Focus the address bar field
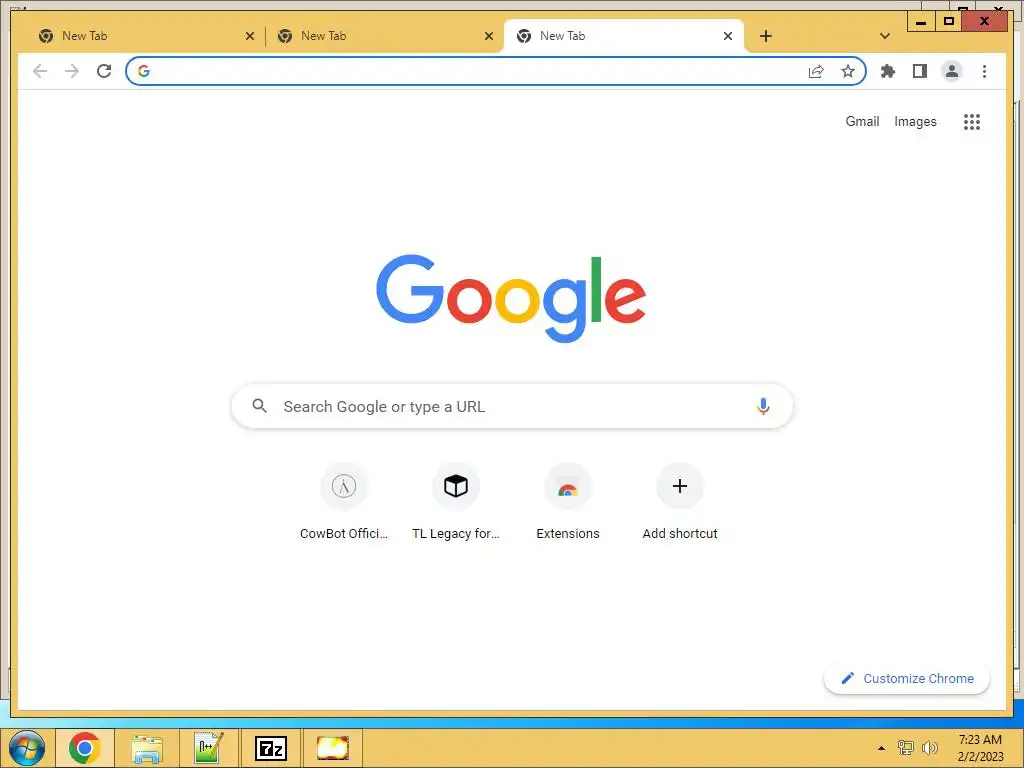This screenshot has height=768, width=1024. 496,71
